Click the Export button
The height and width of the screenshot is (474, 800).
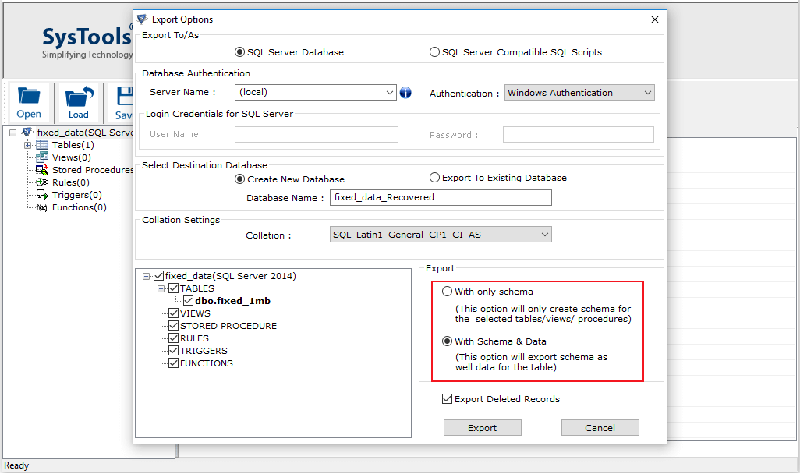483,428
